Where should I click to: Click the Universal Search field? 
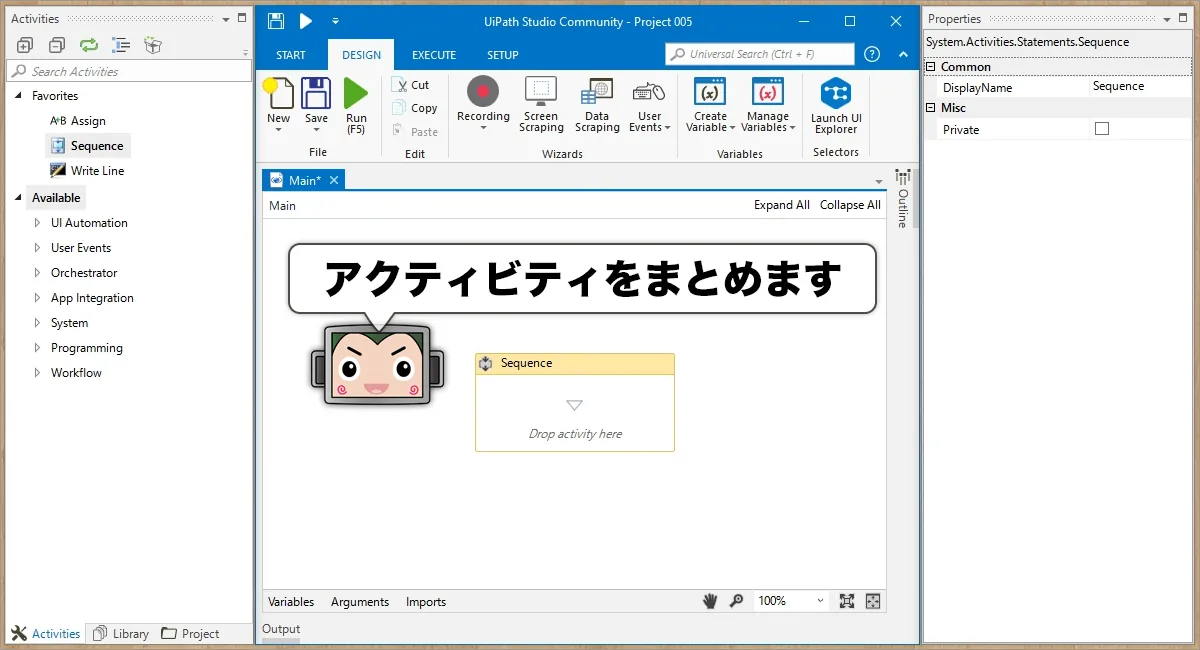click(x=760, y=54)
